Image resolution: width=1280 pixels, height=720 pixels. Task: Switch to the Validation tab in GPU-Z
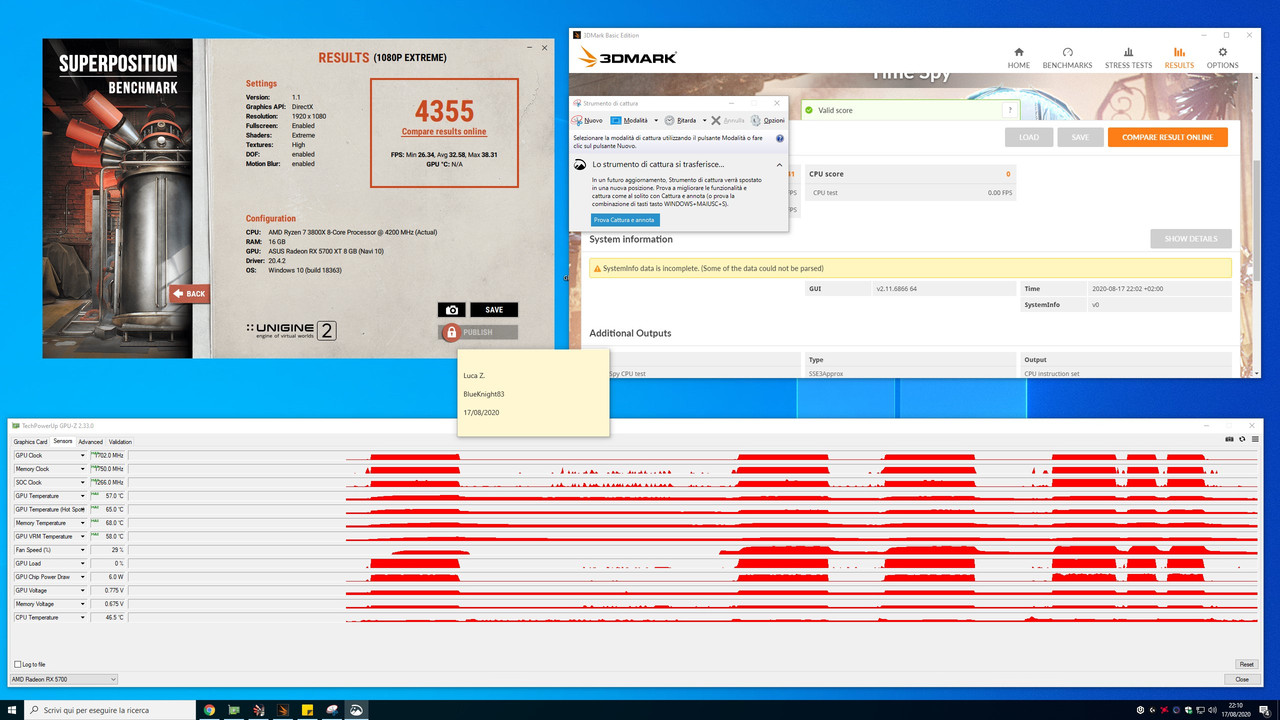tap(120, 441)
